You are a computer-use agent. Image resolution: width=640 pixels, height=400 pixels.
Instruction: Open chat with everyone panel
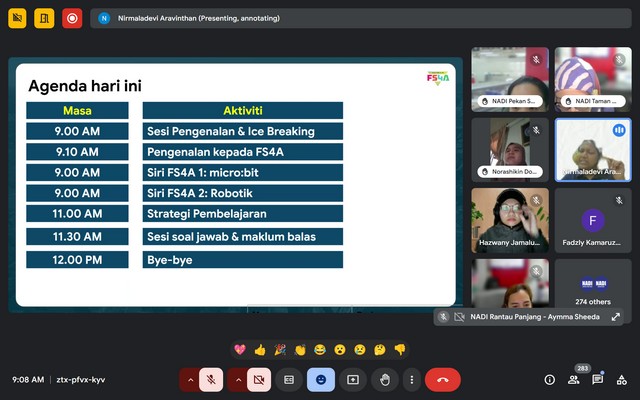tap(598, 380)
